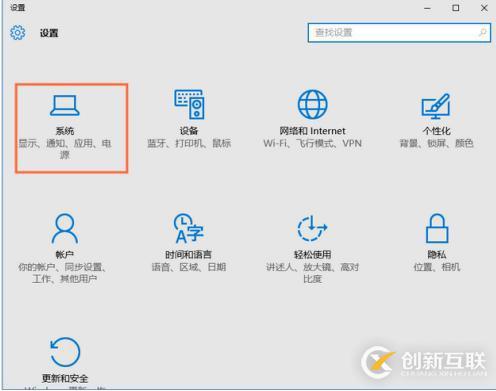The height and width of the screenshot is (391, 496).
Task: Select the 更新和安全 category label
Action: point(65,378)
